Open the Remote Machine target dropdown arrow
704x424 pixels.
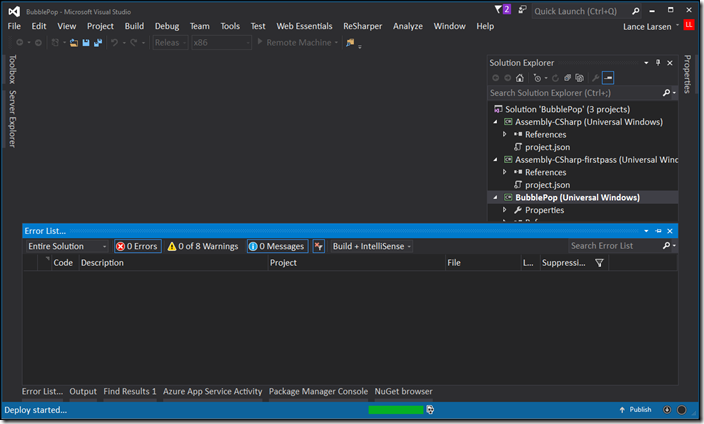pos(336,43)
